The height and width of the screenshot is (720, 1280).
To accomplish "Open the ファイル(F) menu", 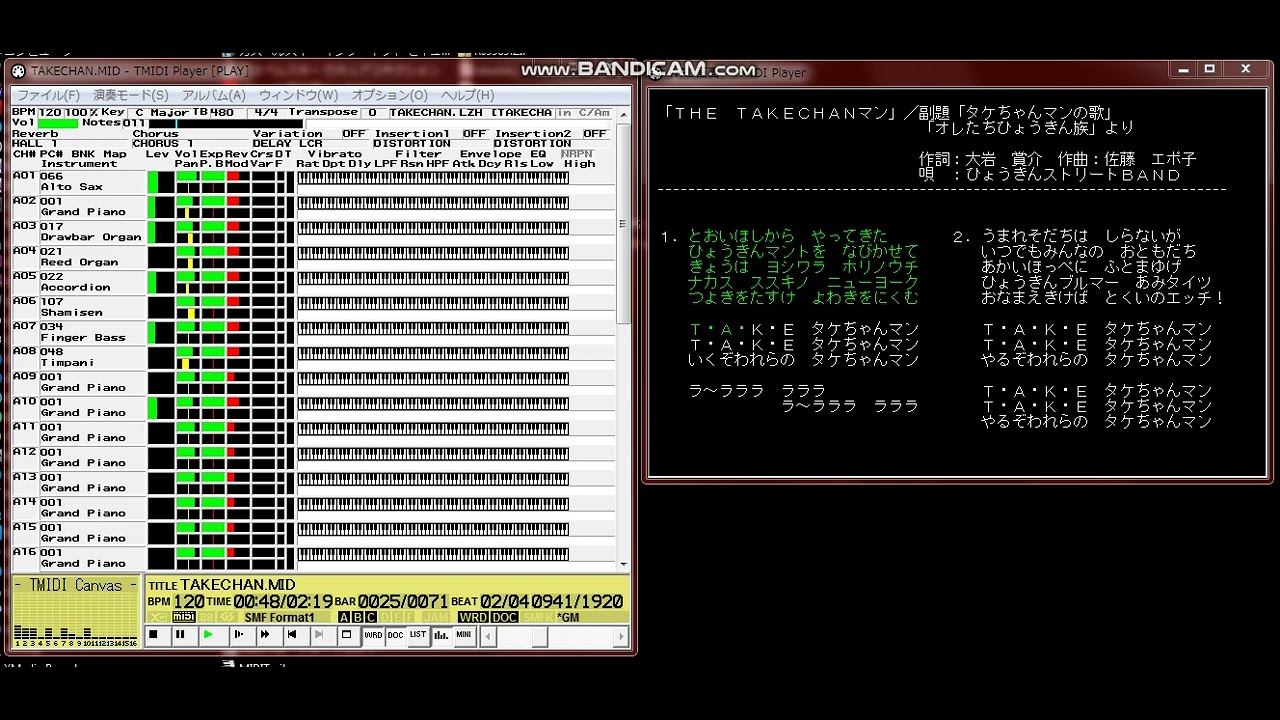I will 49,95.
